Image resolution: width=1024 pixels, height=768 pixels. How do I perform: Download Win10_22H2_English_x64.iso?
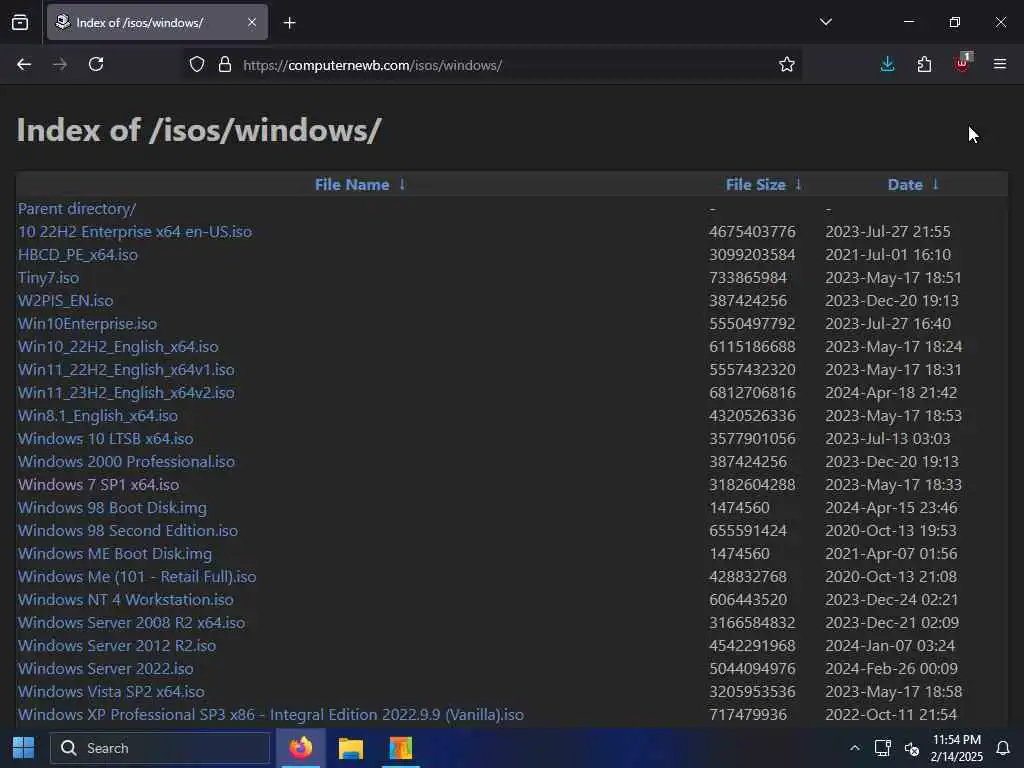pyautogui.click(x=118, y=347)
